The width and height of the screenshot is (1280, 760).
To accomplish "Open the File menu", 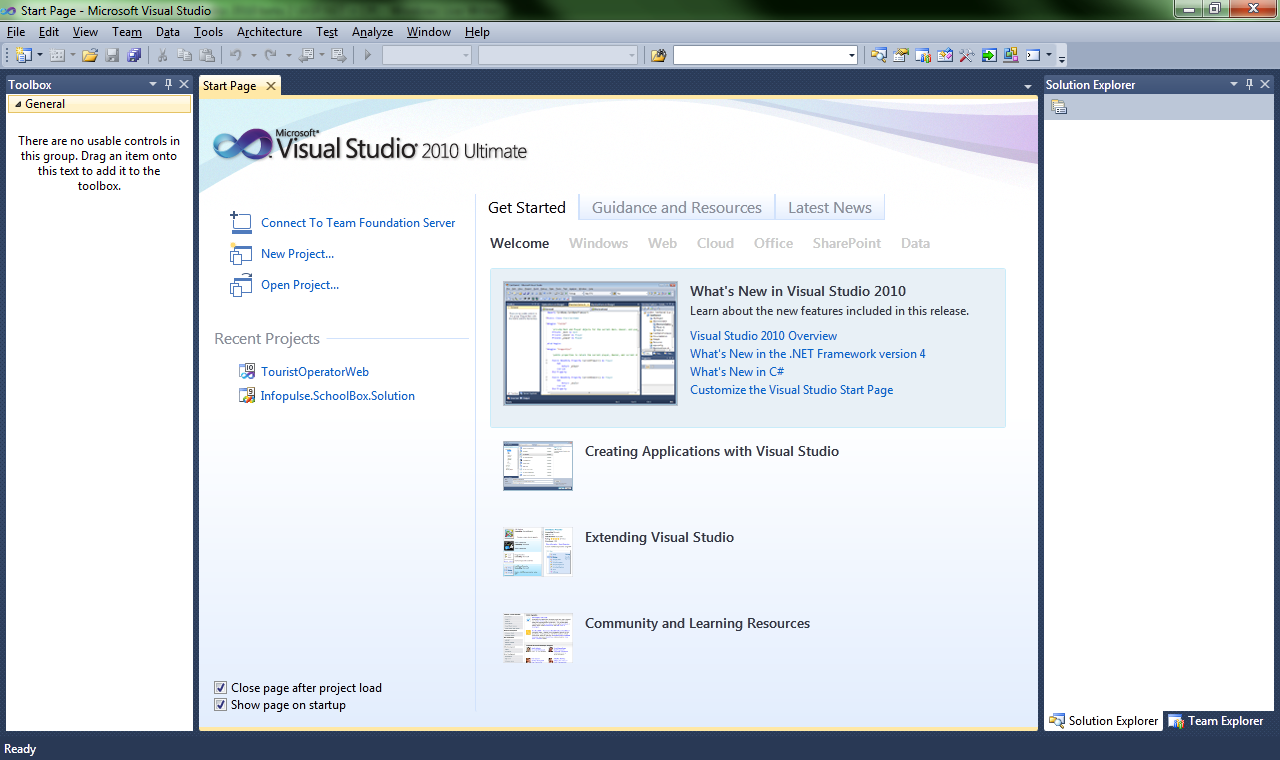I will (16, 32).
